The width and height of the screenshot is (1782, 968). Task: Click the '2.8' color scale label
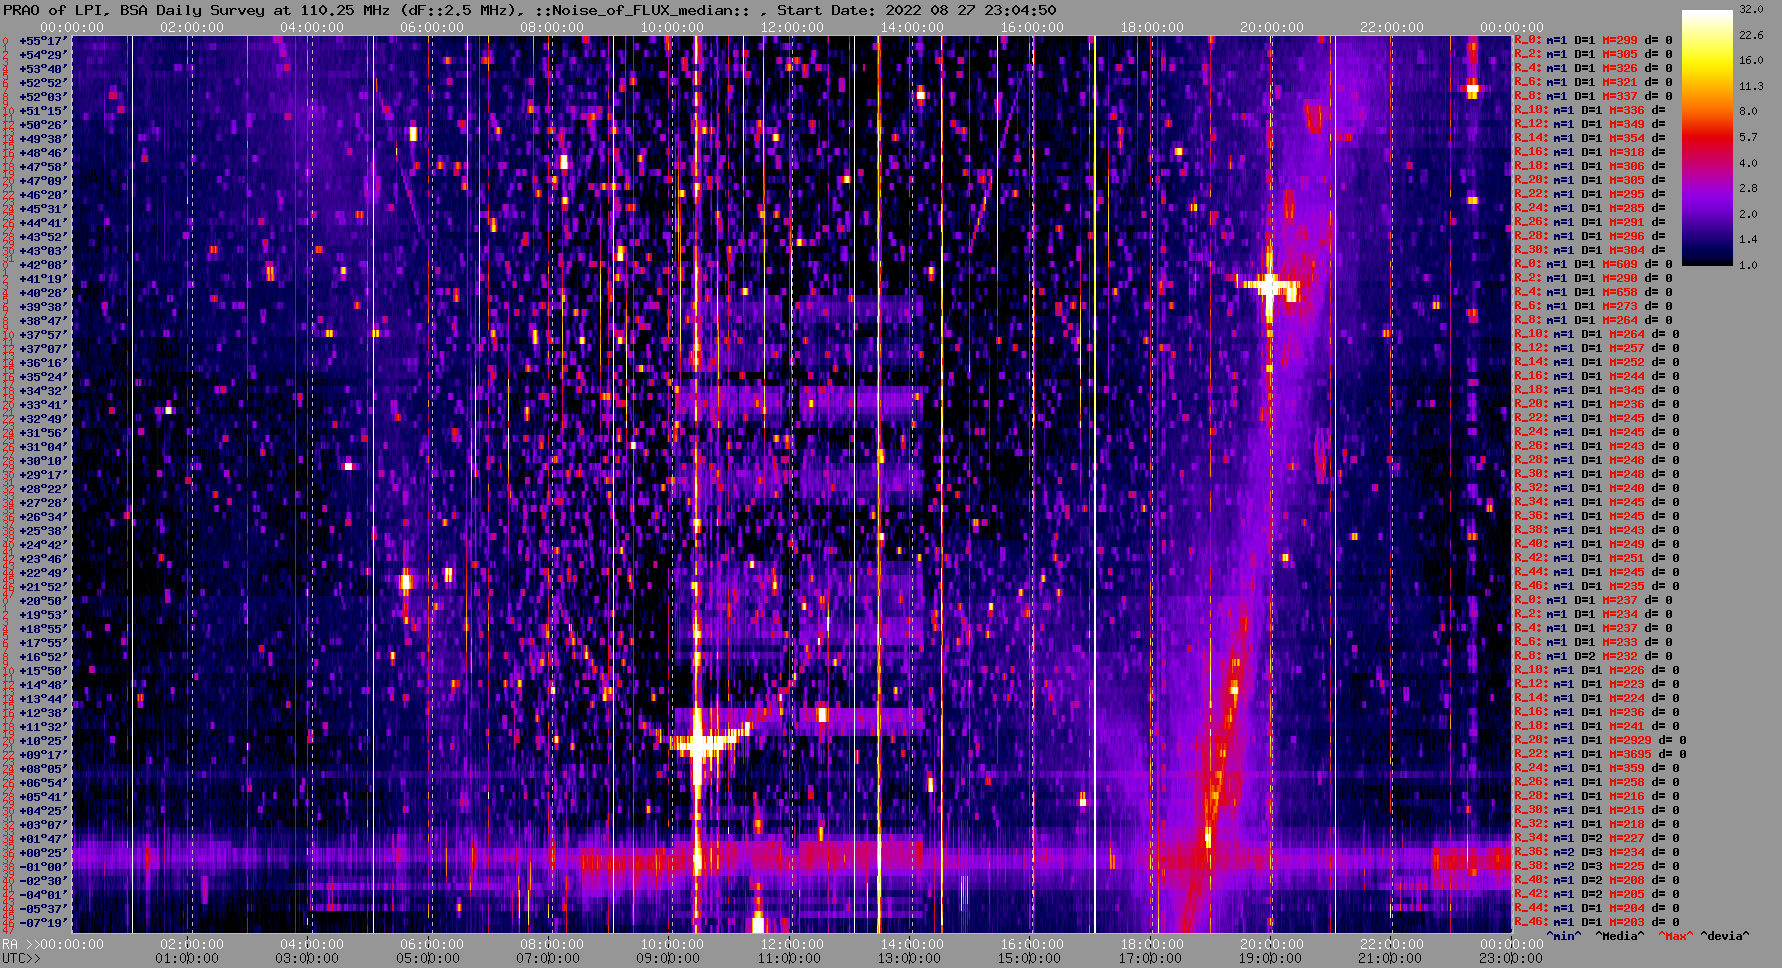pyautogui.click(x=1747, y=188)
